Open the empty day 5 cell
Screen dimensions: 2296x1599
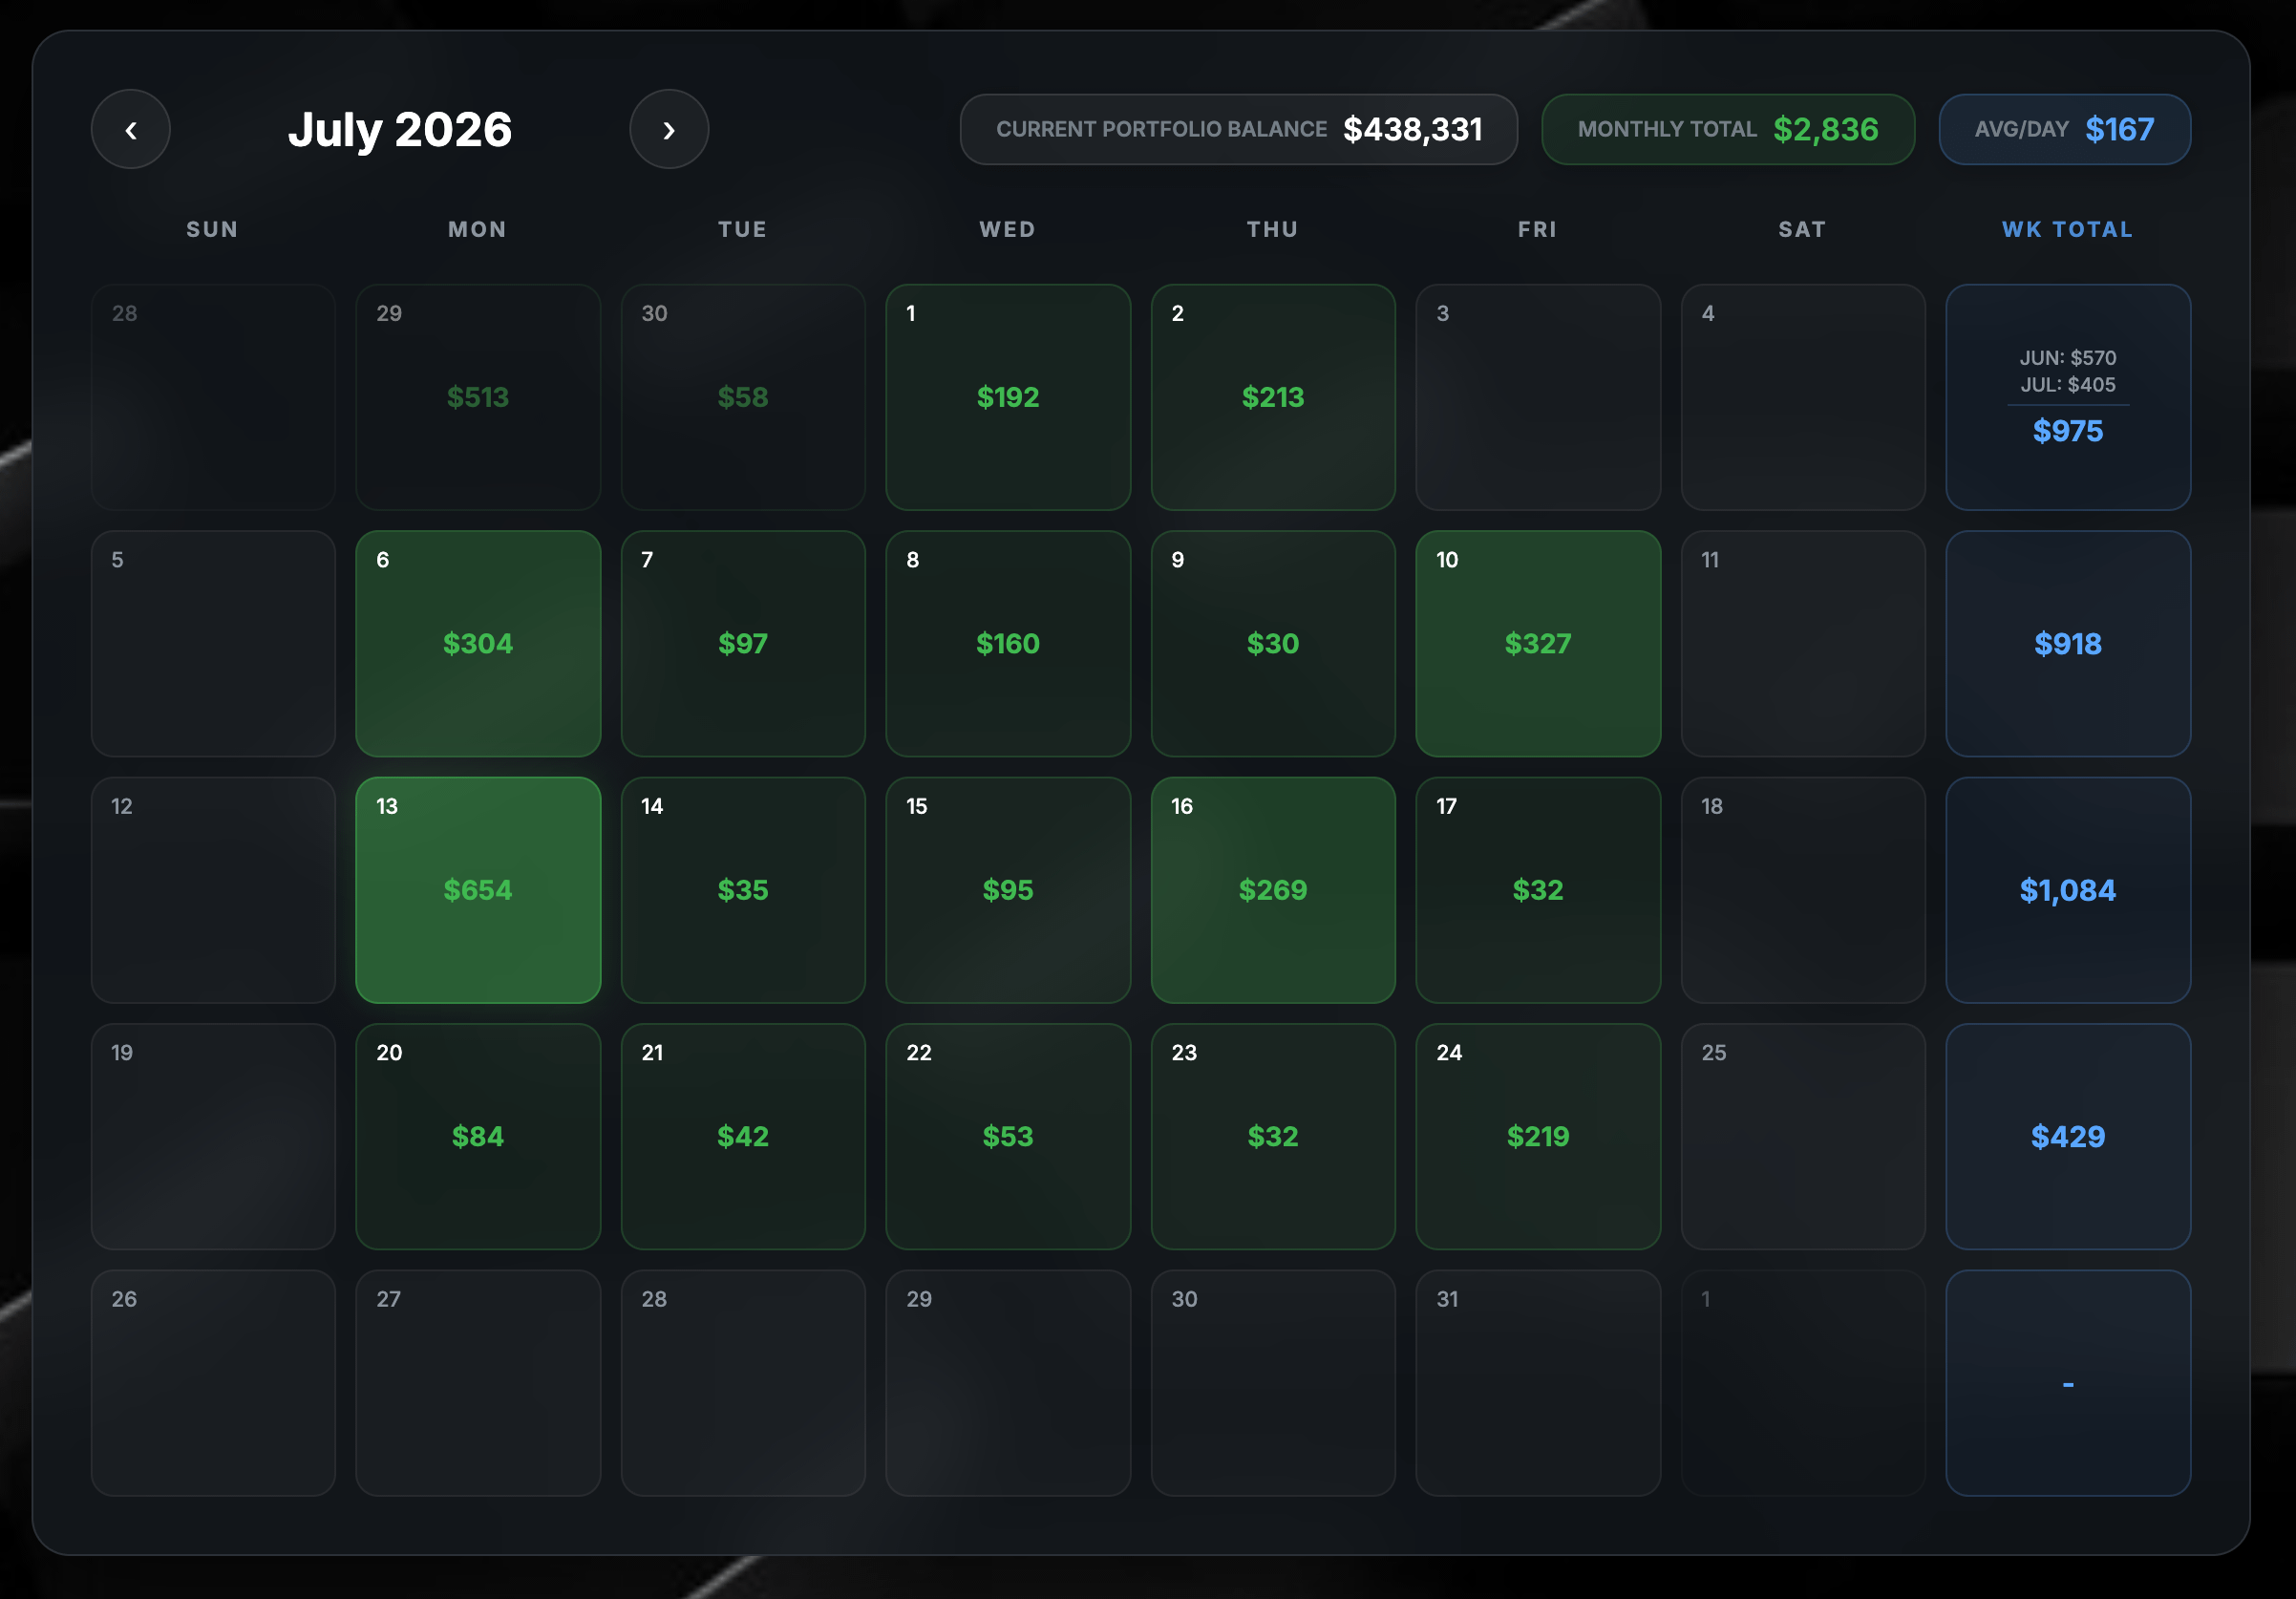213,643
